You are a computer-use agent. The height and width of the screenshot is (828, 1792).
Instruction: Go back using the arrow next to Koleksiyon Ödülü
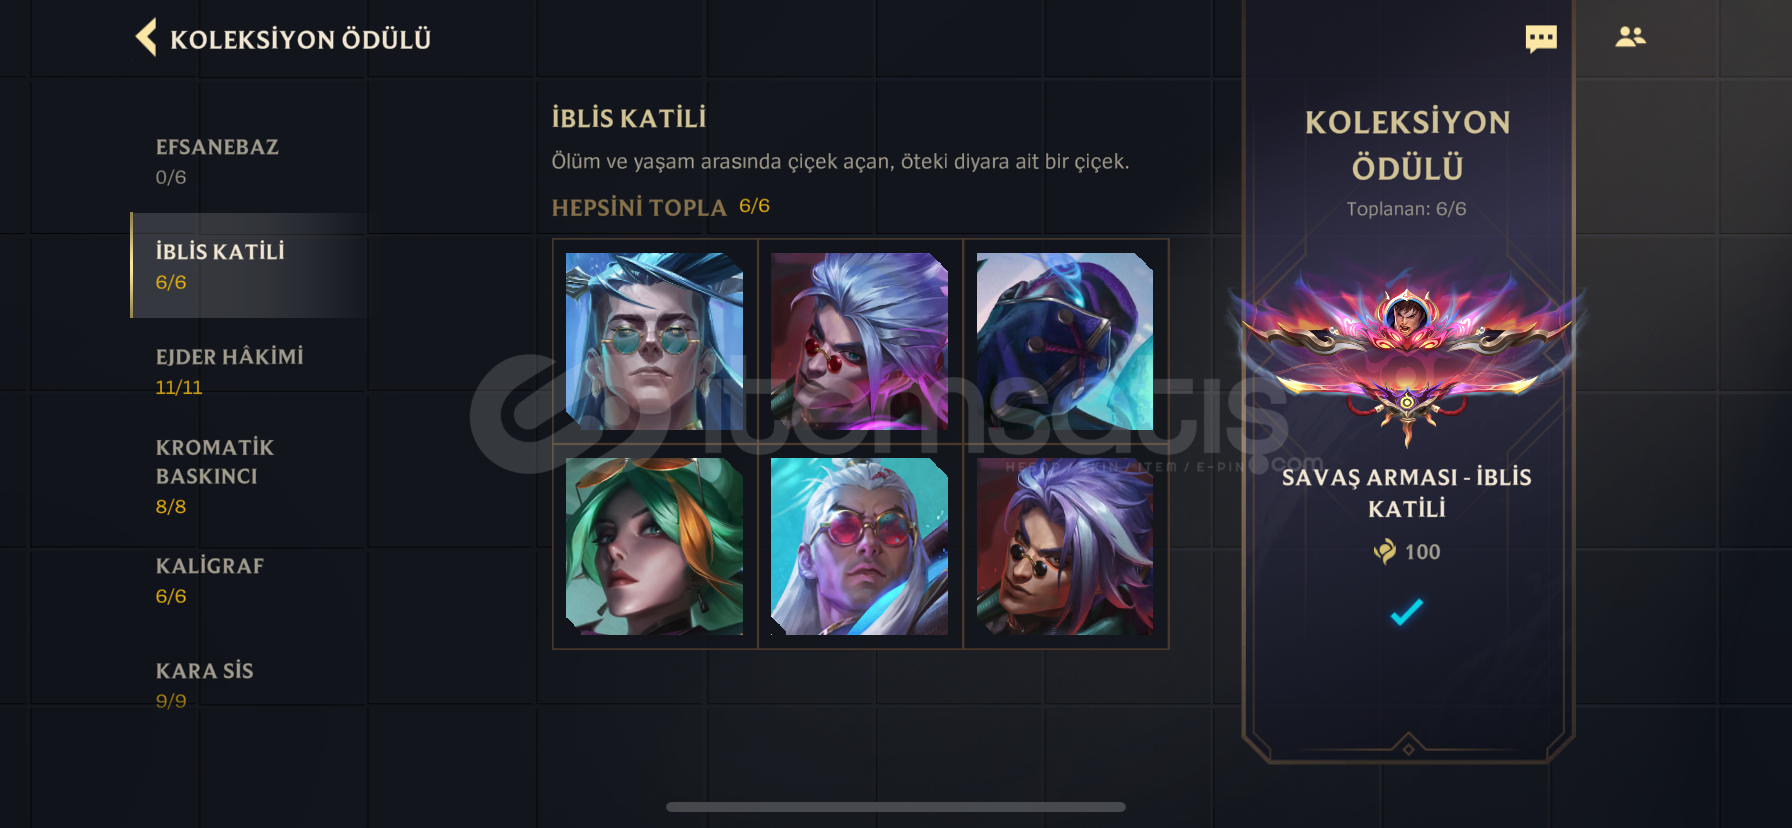pyautogui.click(x=147, y=38)
